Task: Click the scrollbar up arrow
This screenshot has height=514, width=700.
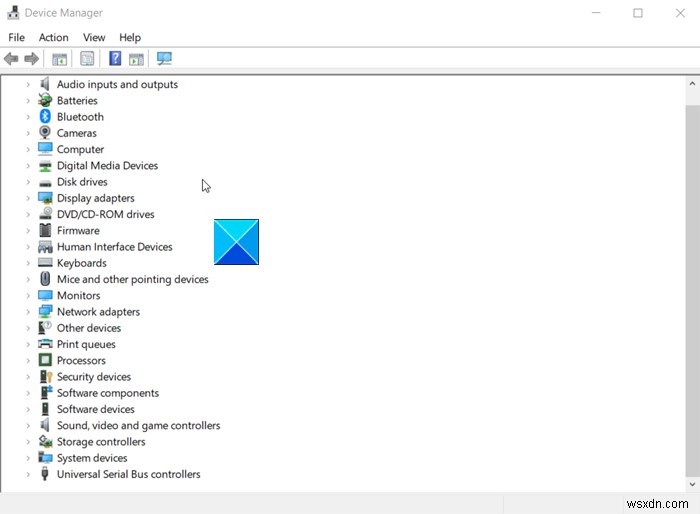Action: [692, 84]
